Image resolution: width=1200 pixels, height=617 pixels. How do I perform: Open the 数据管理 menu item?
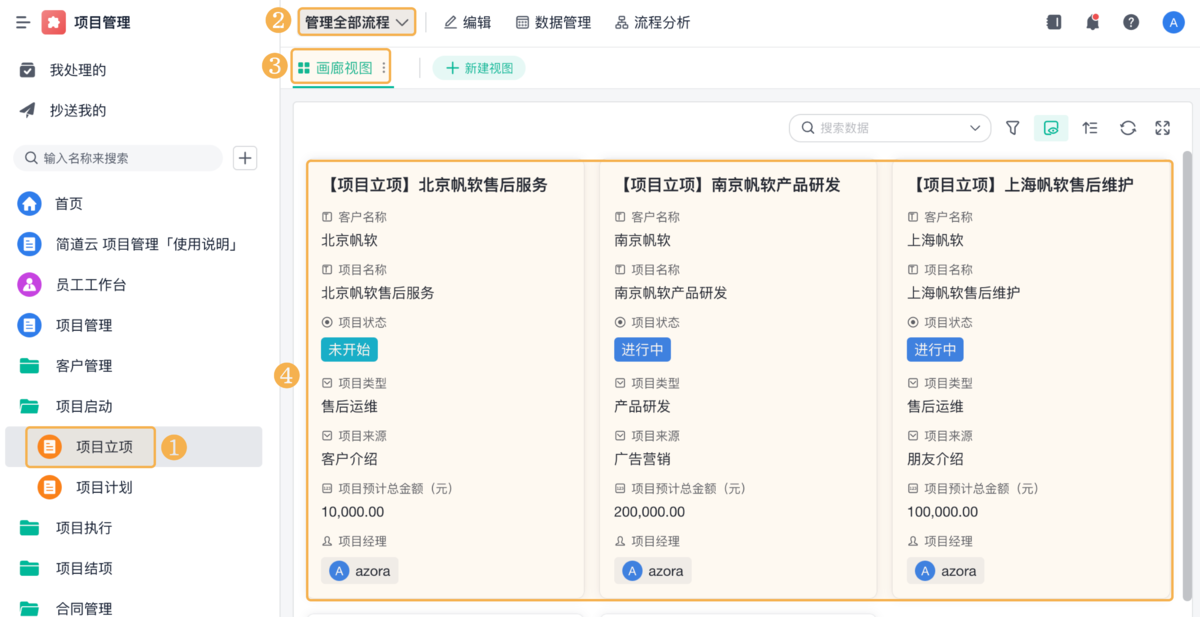tap(553, 21)
